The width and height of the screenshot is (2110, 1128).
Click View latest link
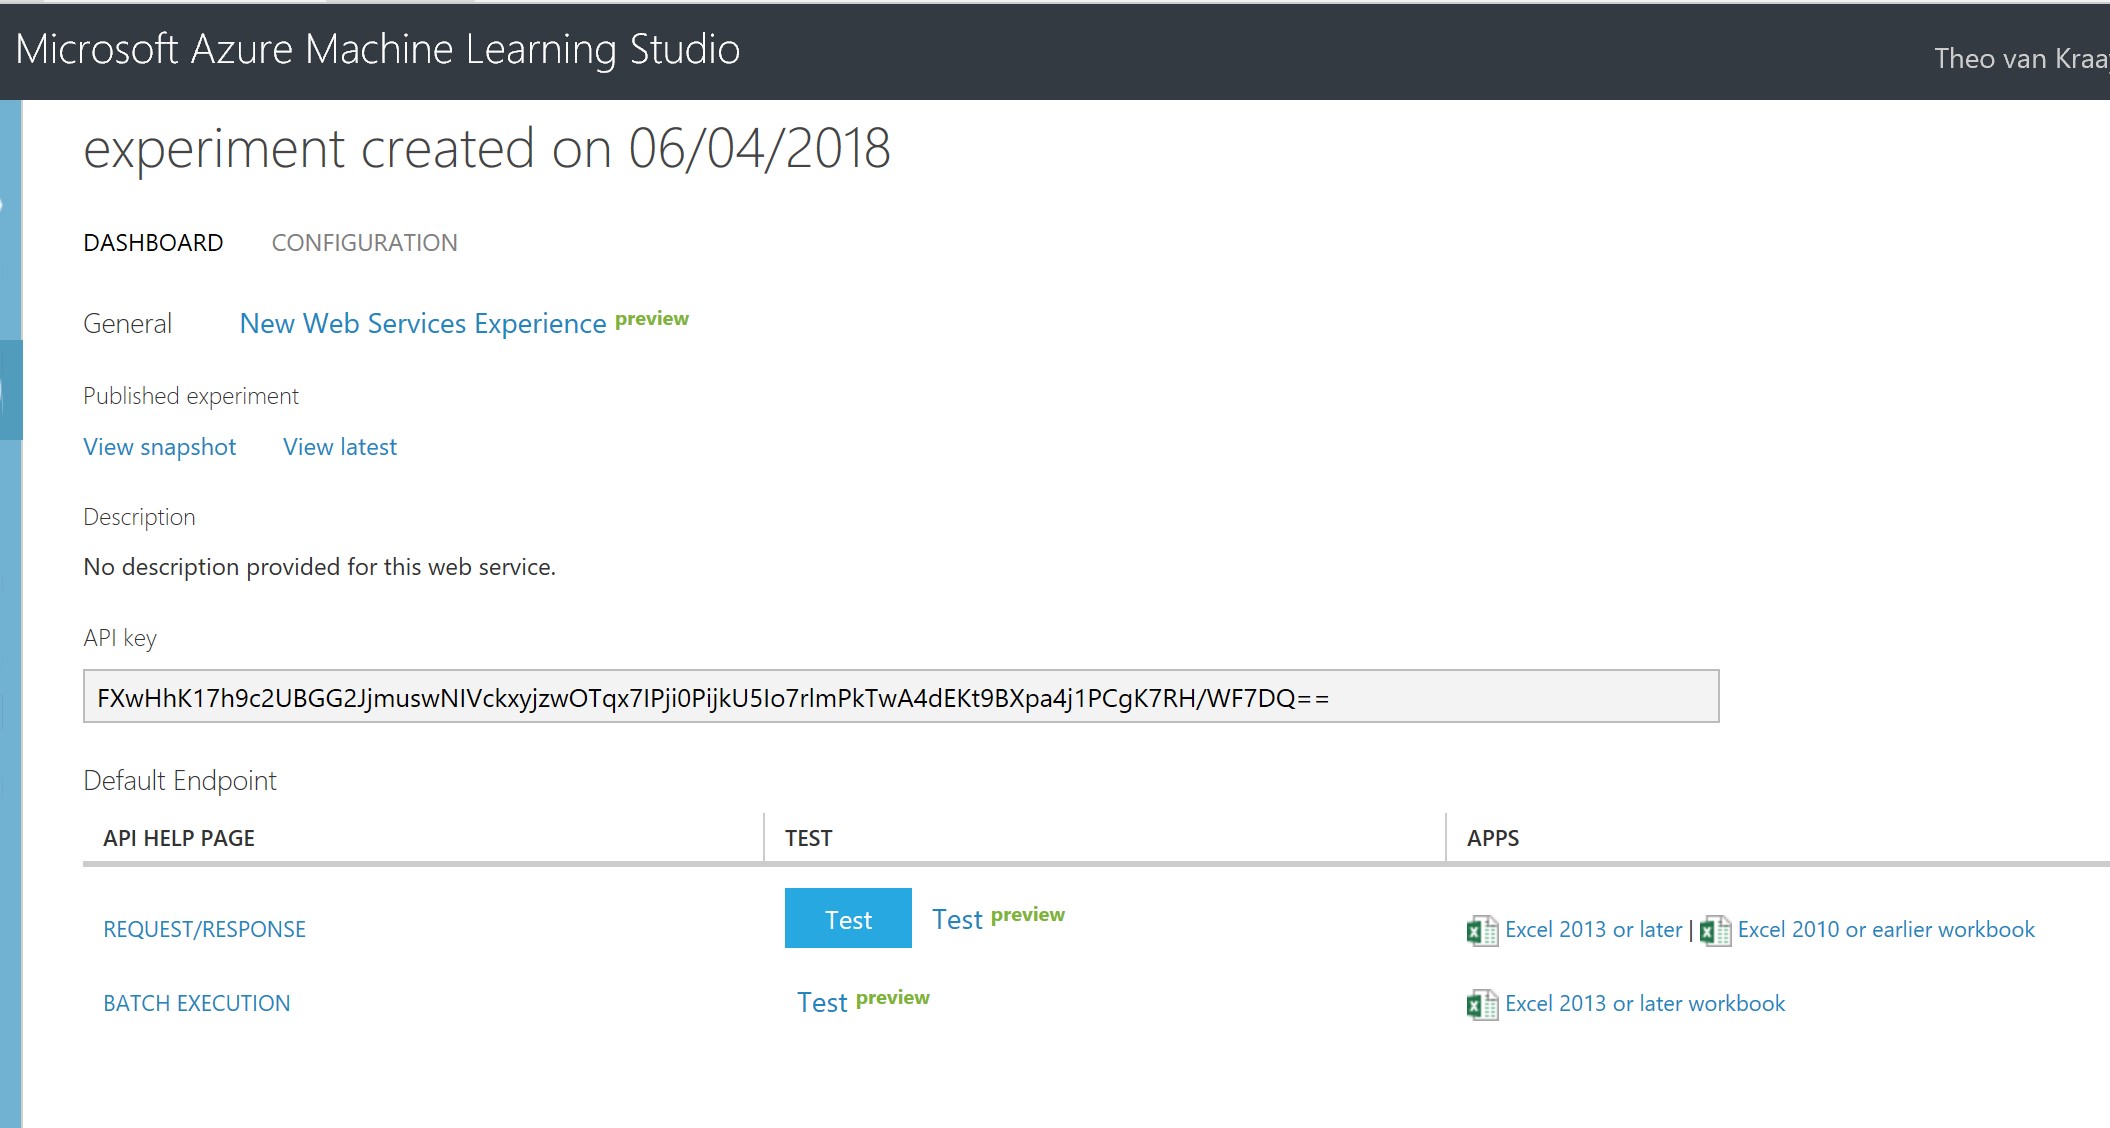(x=340, y=447)
